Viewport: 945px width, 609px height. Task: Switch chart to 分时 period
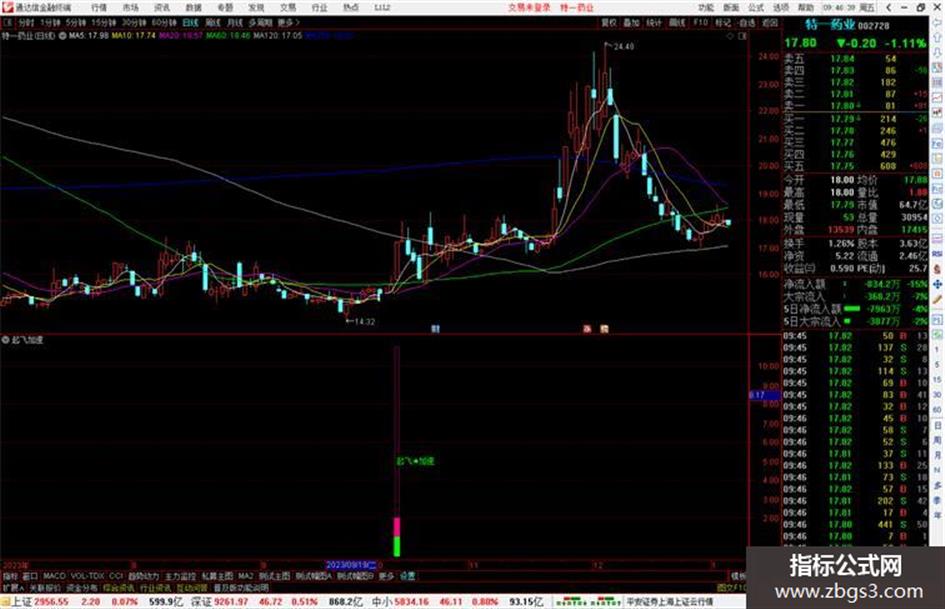(x=25, y=23)
